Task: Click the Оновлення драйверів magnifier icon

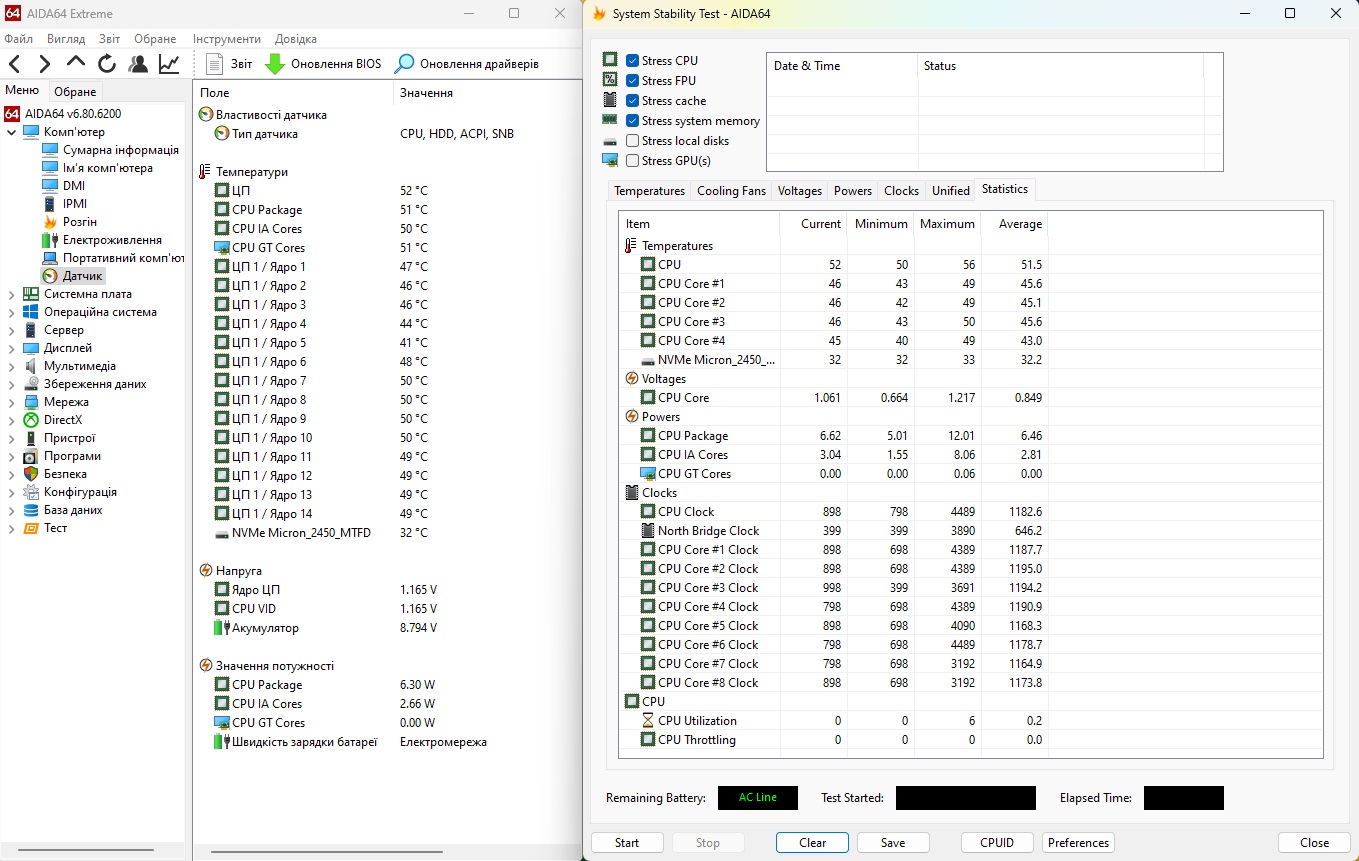Action: pyautogui.click(x=404, y=64)
